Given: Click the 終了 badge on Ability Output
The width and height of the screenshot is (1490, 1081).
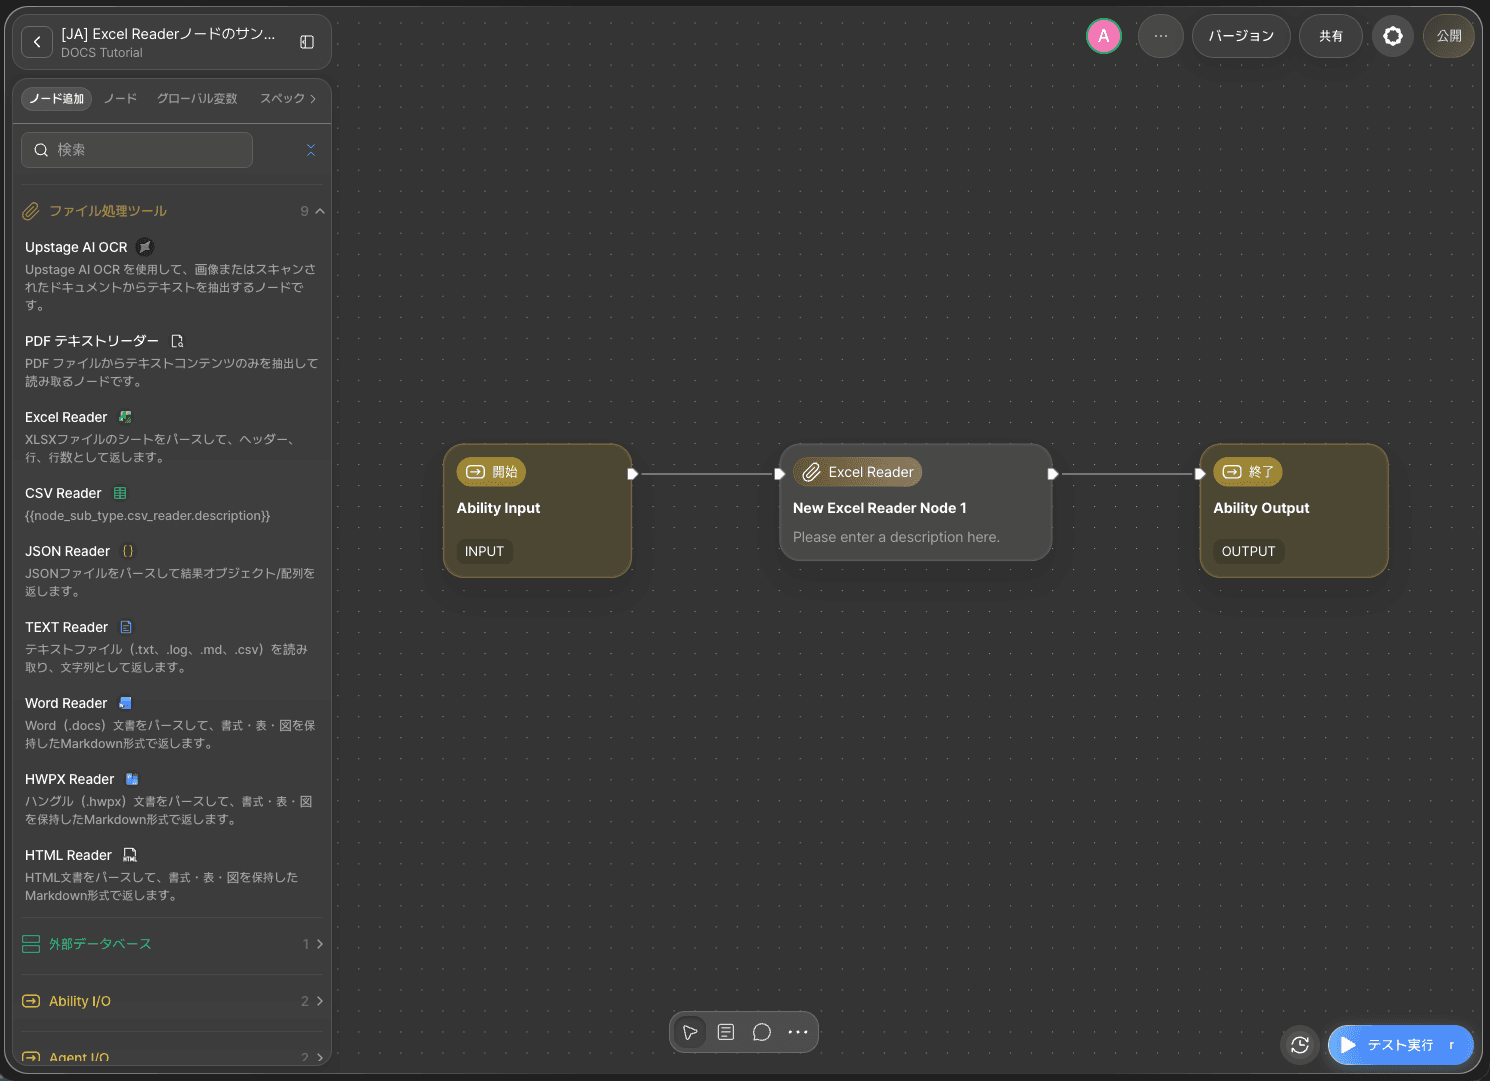Looking at the screenshot, I should coord(1248,472).
